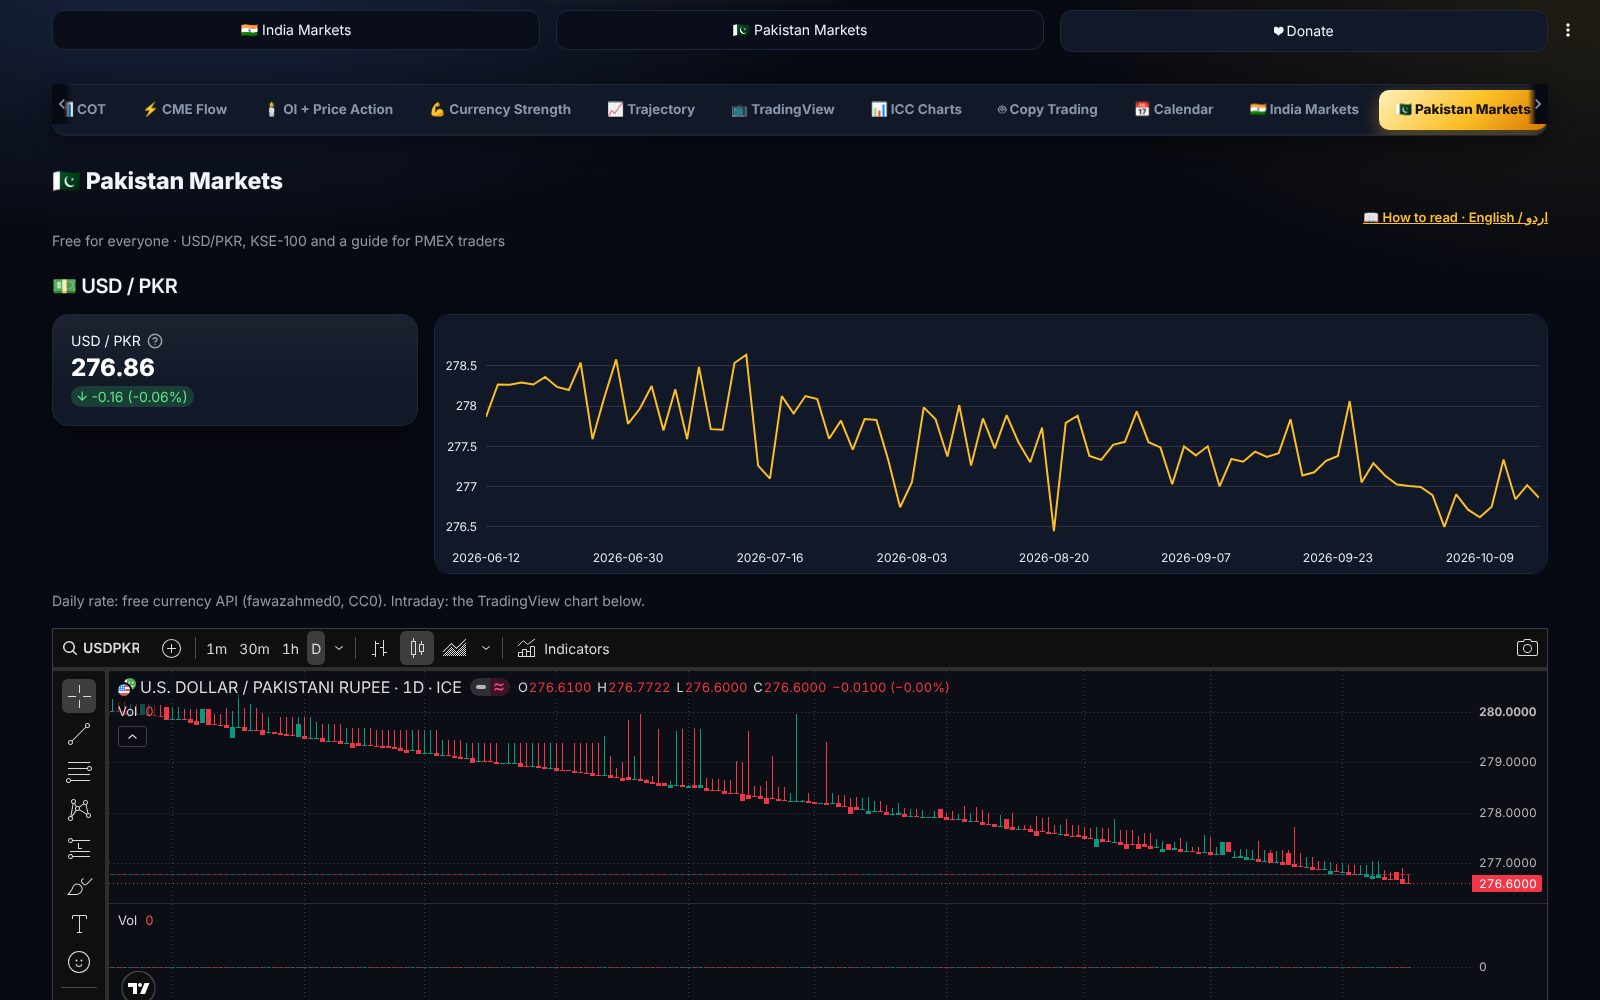
Task: Select candlestick chart style
Action: (417, 648)
